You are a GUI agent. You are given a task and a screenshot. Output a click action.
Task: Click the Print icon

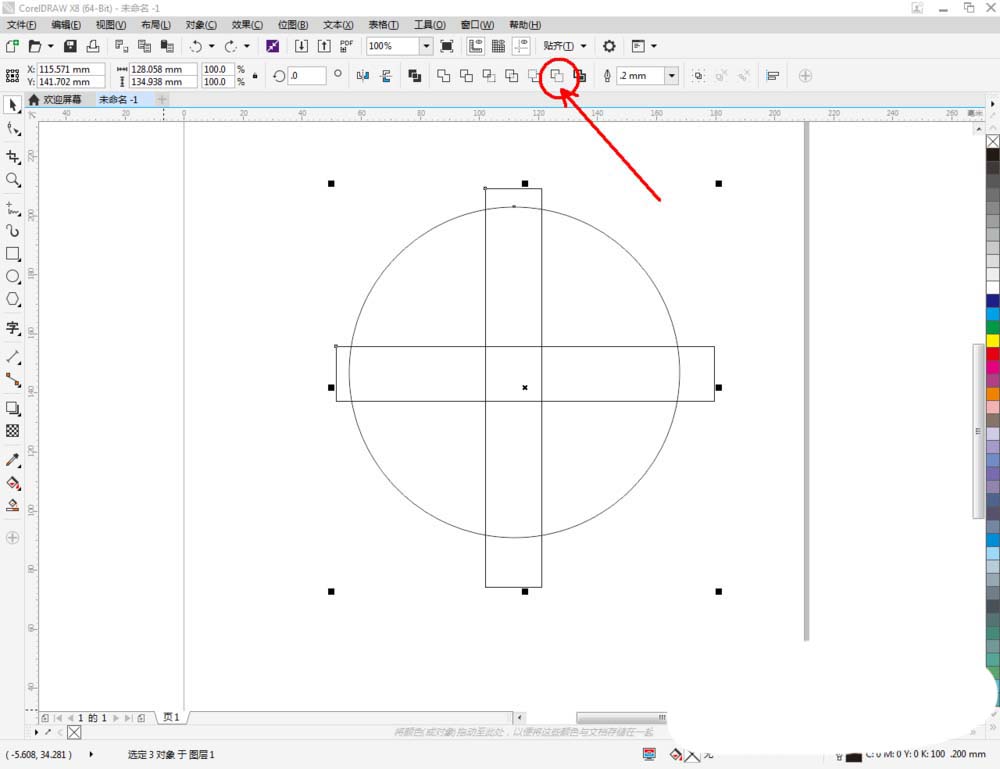point(93,46)
